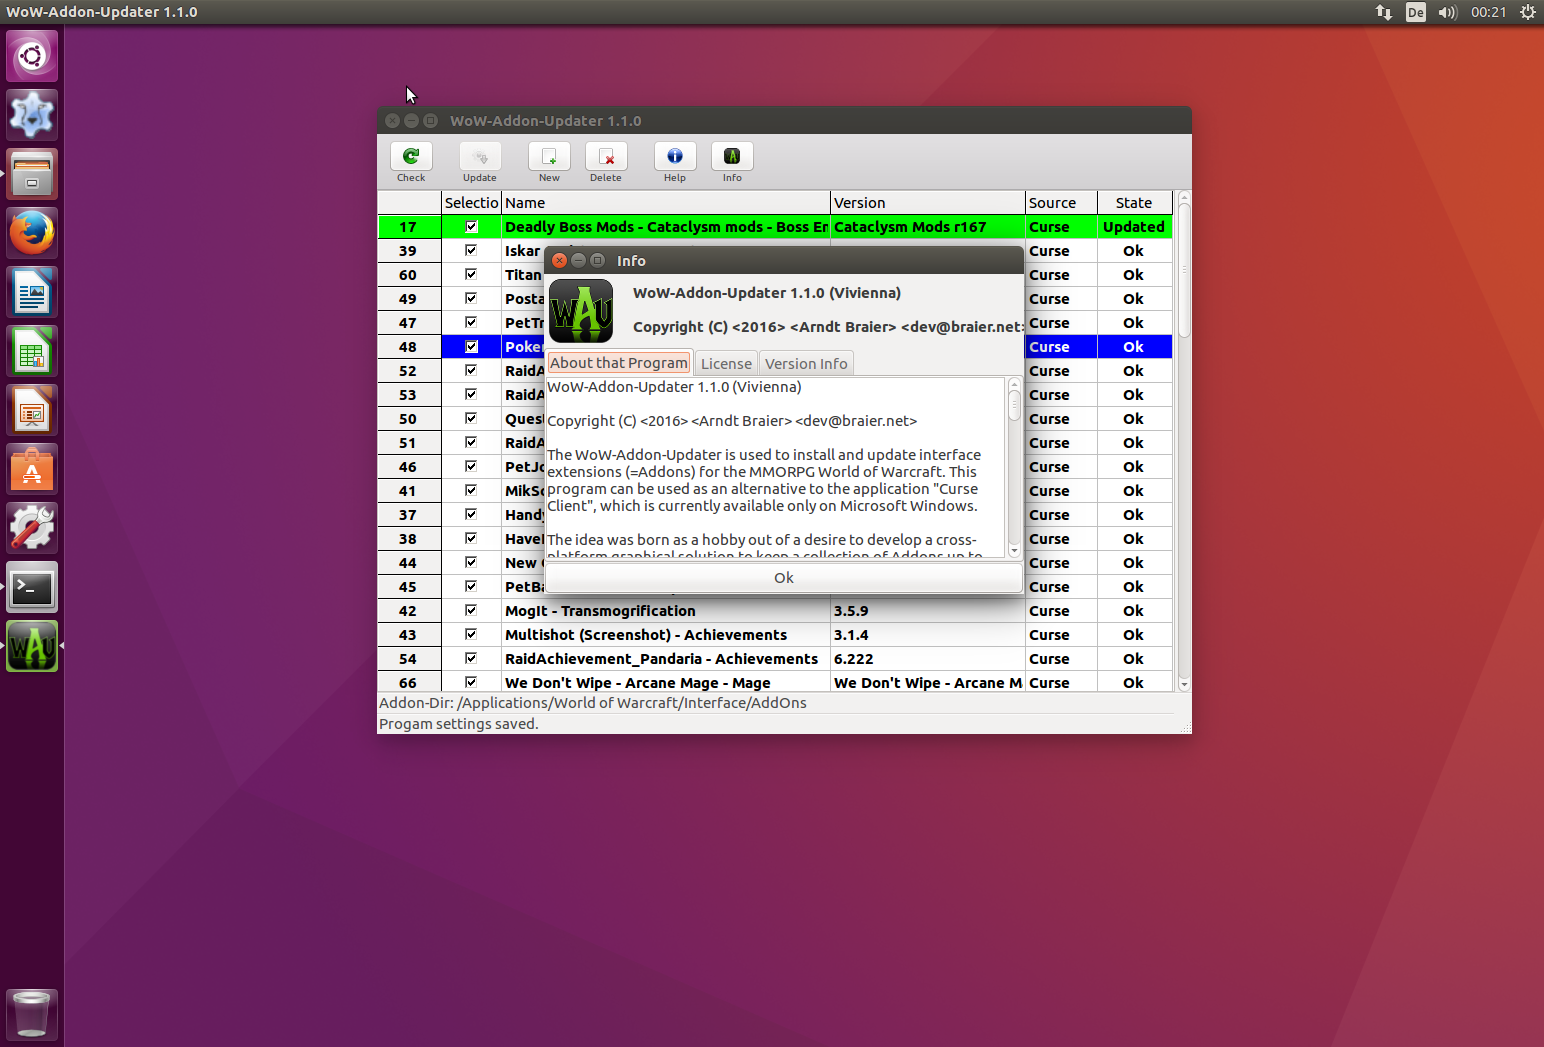Toggle checkbox for row 39
Screen dimensions: 1544x1047
click(471, 251)
